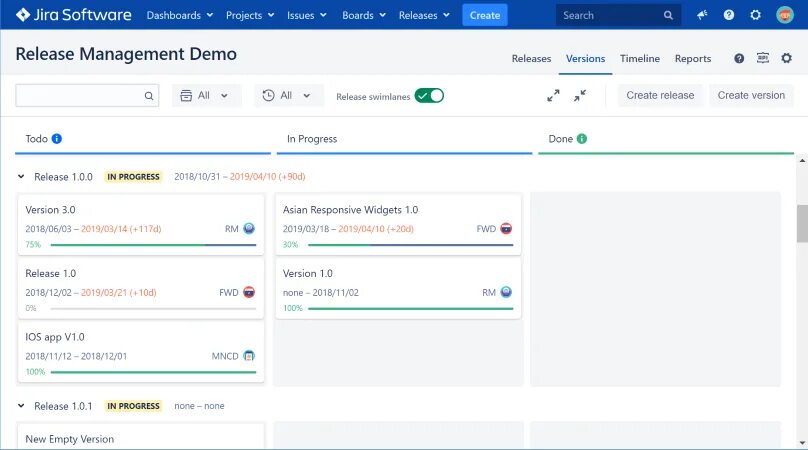Image resolution: width=808 pixels, height=450 pixels.
Task: Click Version 3.0 progress bar at 75%
Action: click(153, 245)
